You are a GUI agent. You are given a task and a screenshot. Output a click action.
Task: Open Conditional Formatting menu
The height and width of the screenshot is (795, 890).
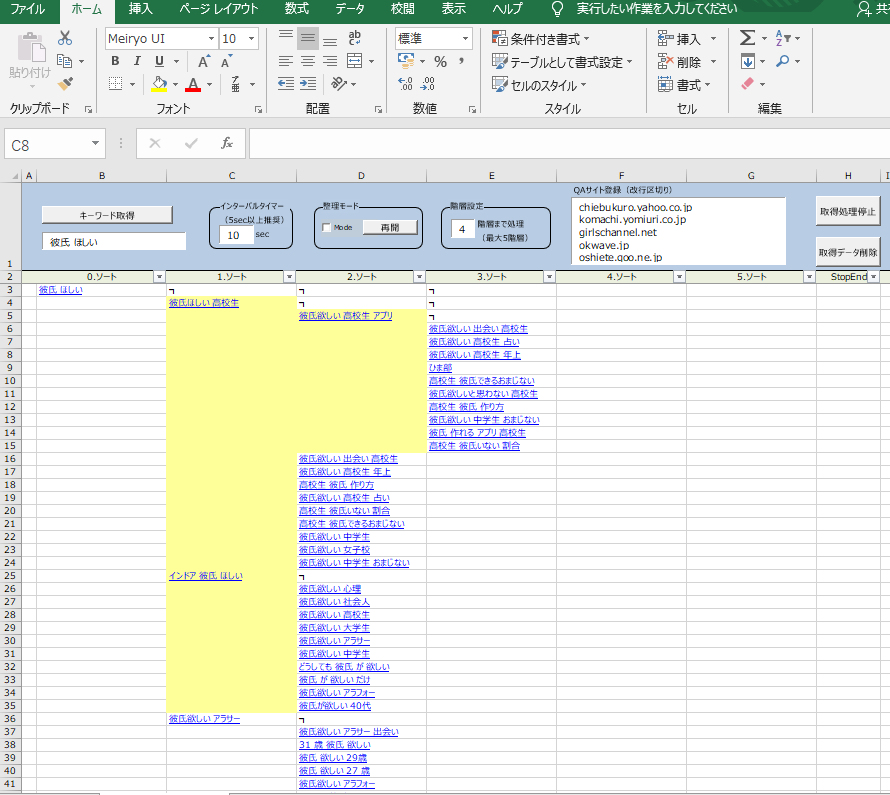tap(540, 39)
